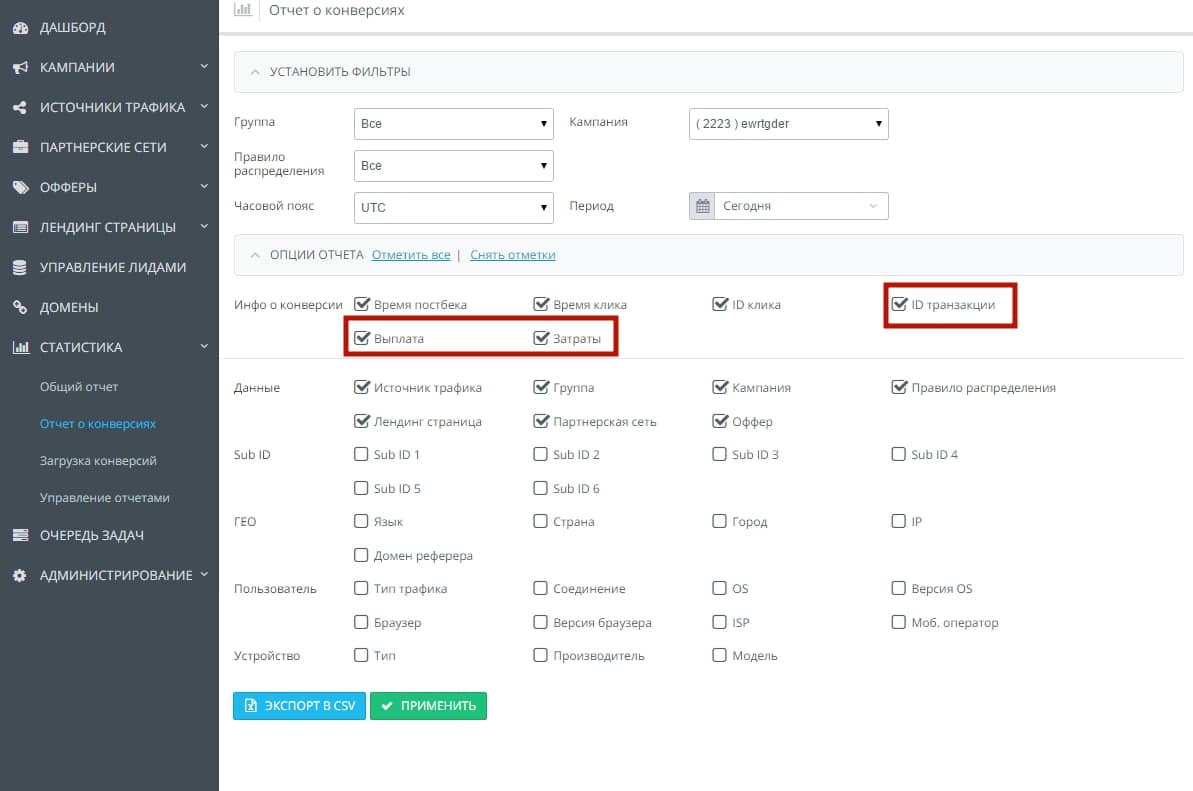Click the УПРАВЛЕНИЕ ЛИДАМИ database icon
This screenshot has height=791, width=1193.
point(21,267)
